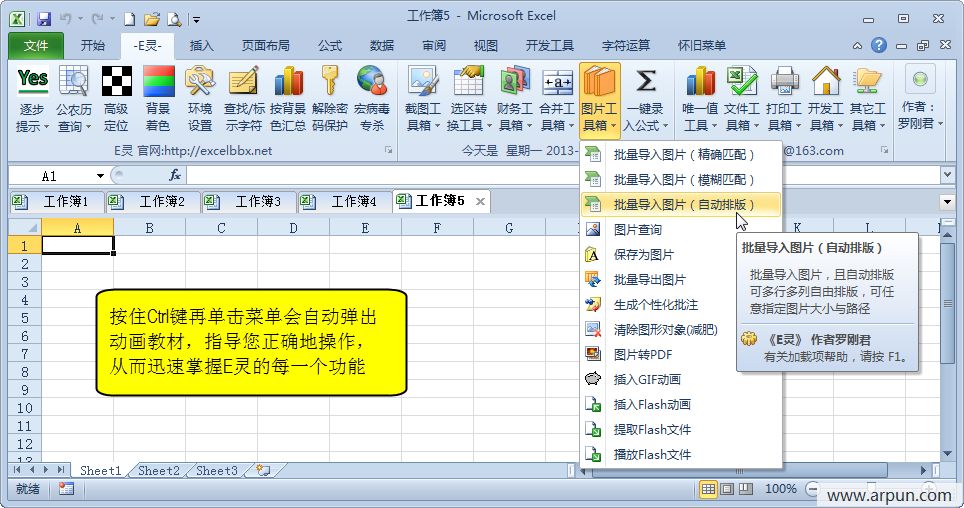The height and width of the screenshot is (508, 964).
Task: Open the Undo history dropdown arrow
Action: pos(81,19)
